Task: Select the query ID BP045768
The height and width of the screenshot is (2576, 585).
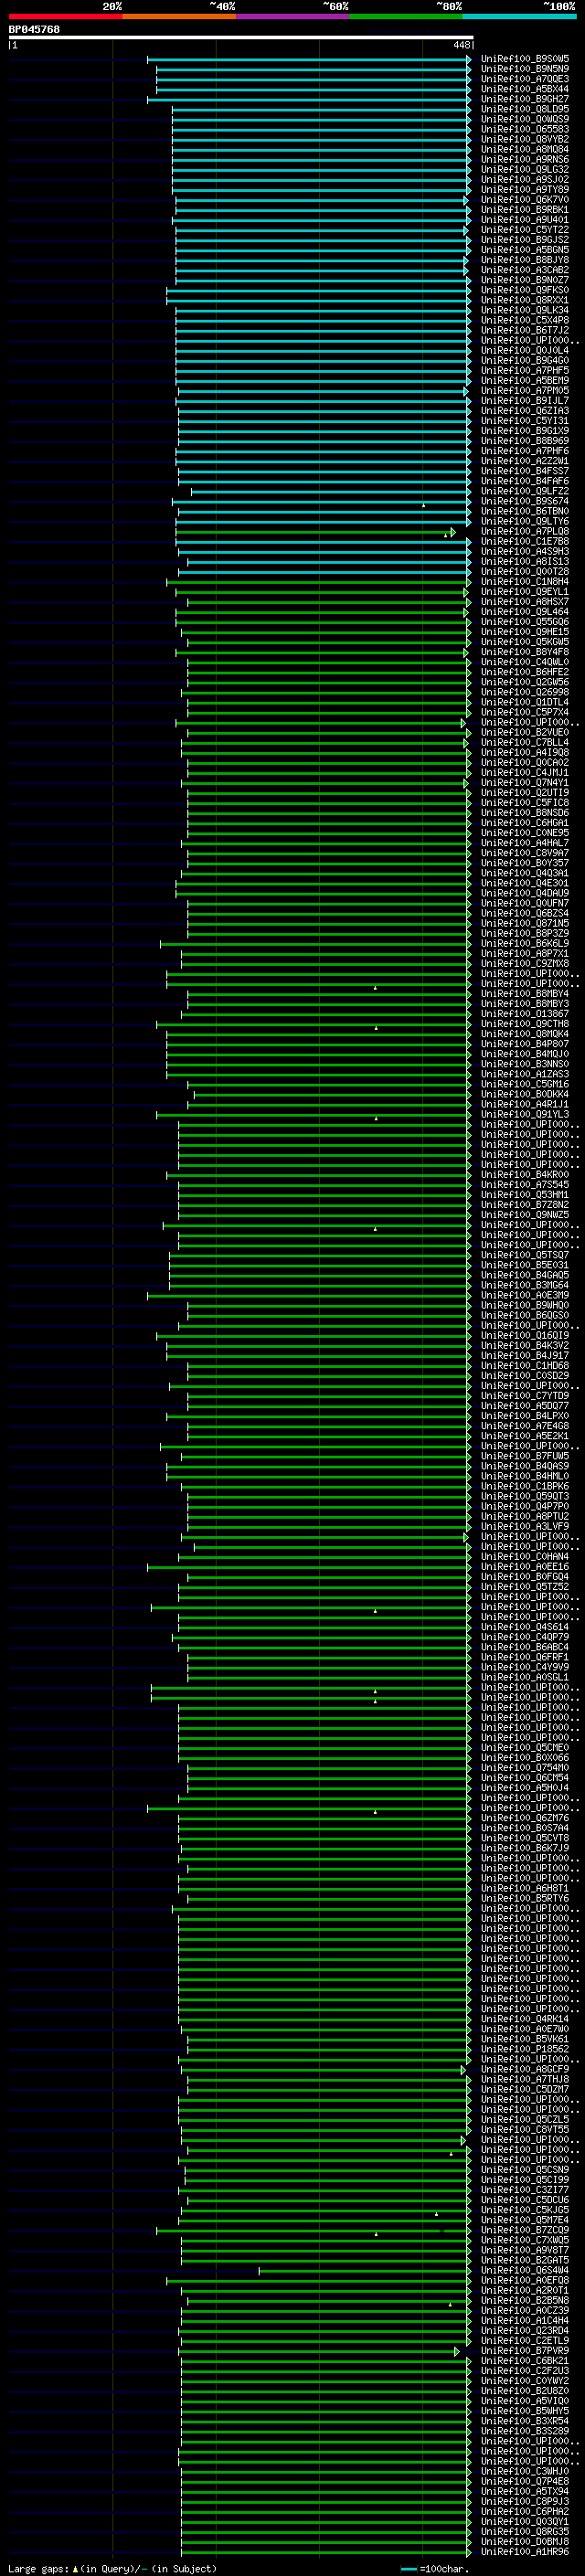Action: pos(34,29)
